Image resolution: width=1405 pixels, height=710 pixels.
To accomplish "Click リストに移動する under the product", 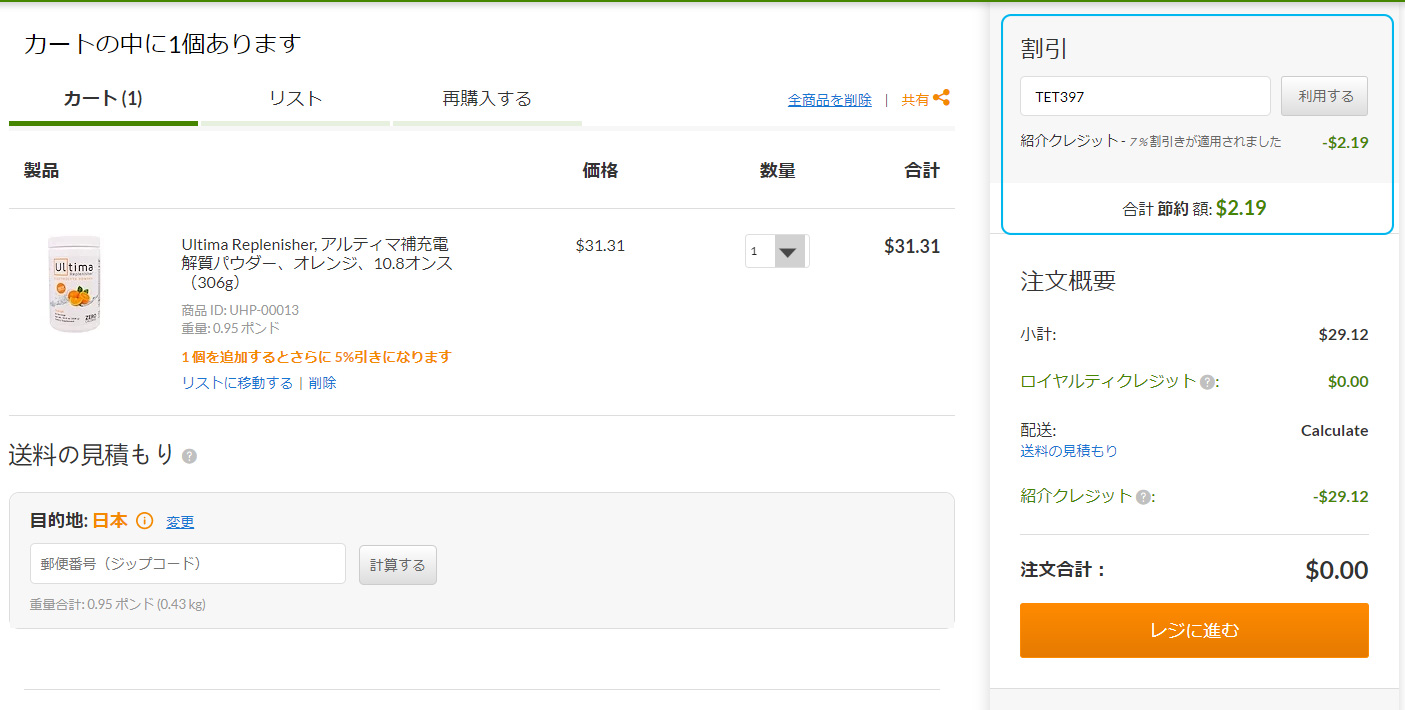I will click(x=237, y=383).
